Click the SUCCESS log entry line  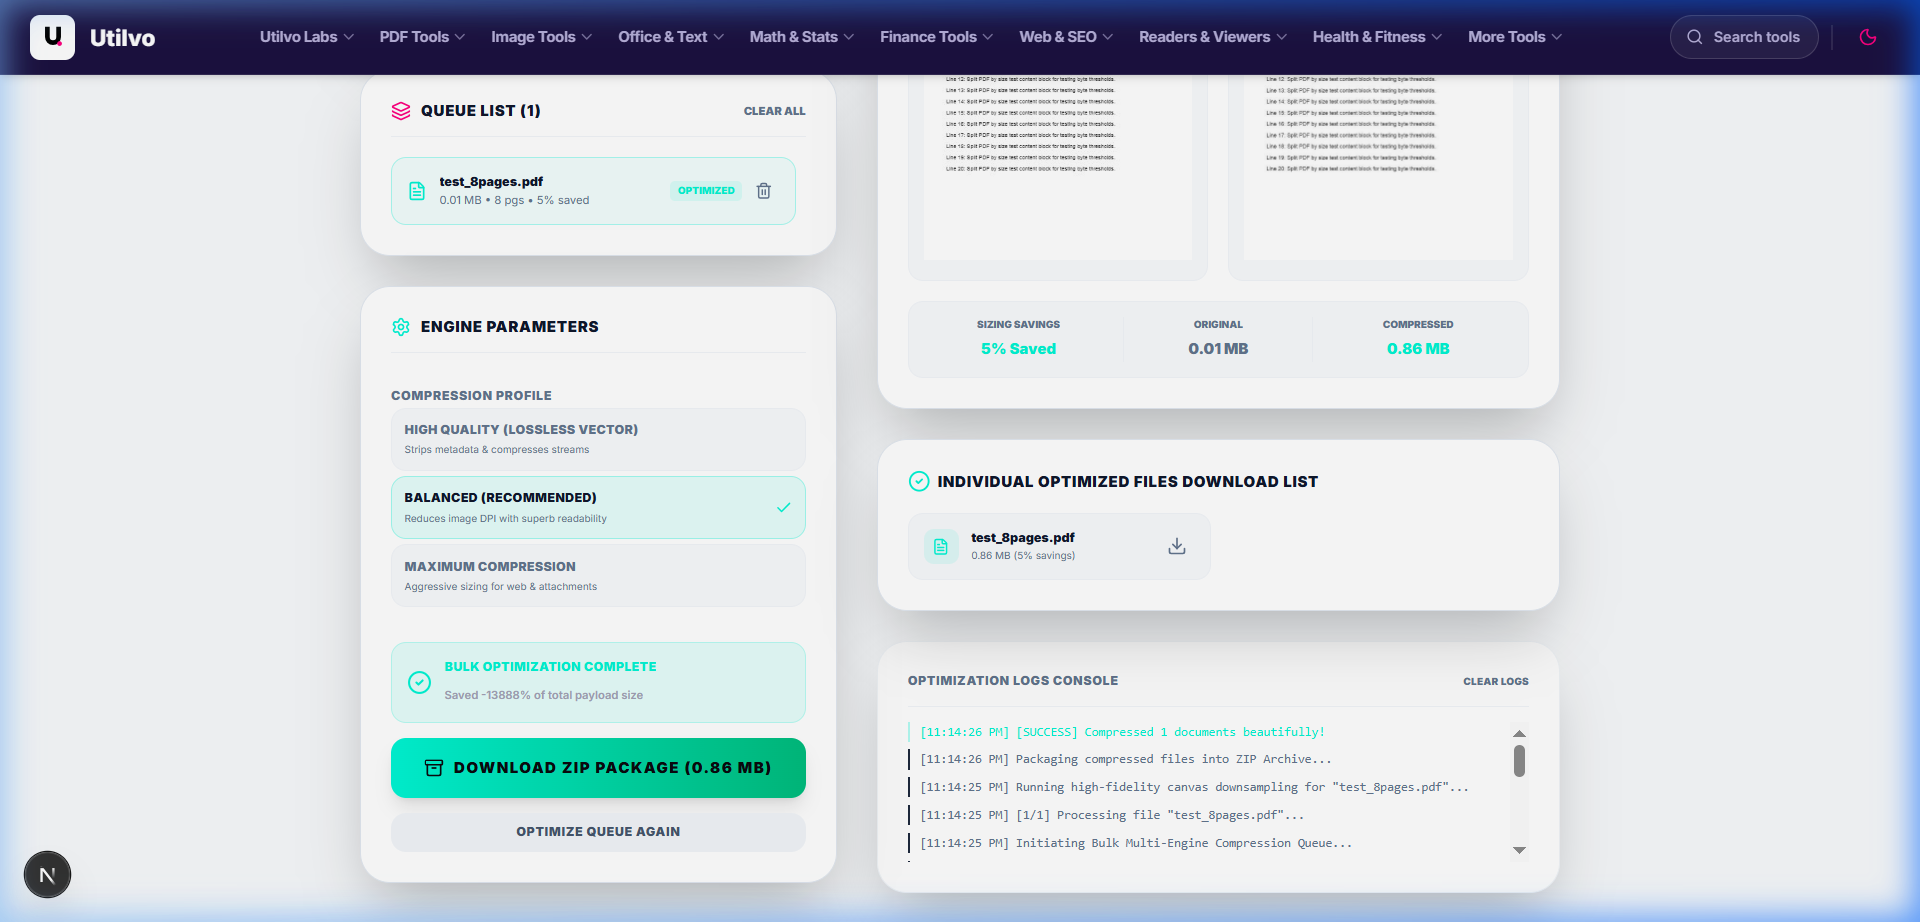[x=1122, y=732]
